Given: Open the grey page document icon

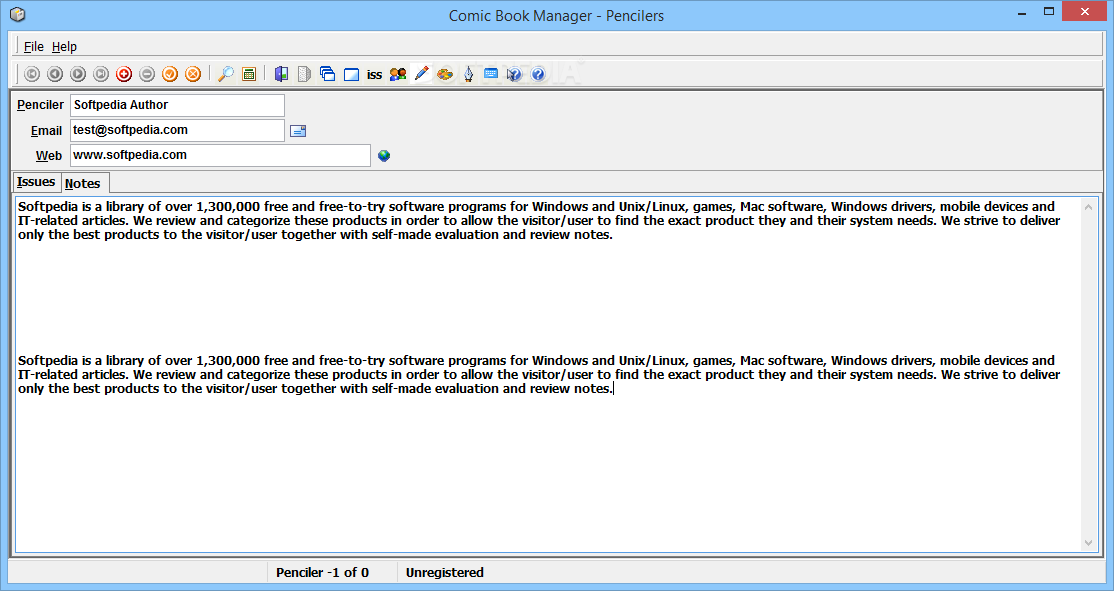Looking at the screenshot, I should [x=304, y=74].
